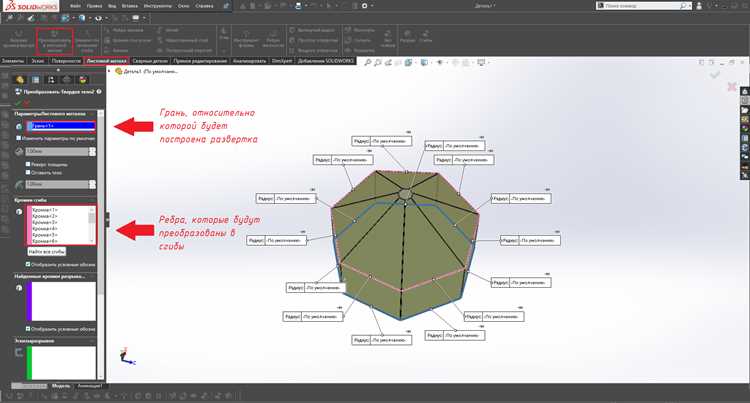Cancel the feature with the red X
750x403 pixels.
click(x=26, y=103)
